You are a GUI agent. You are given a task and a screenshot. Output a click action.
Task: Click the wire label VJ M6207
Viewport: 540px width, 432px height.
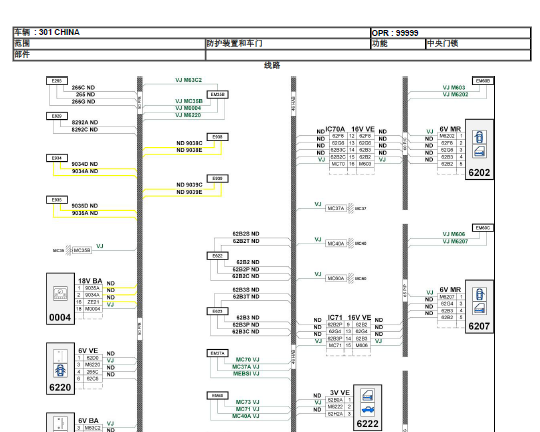pos(455,241)
